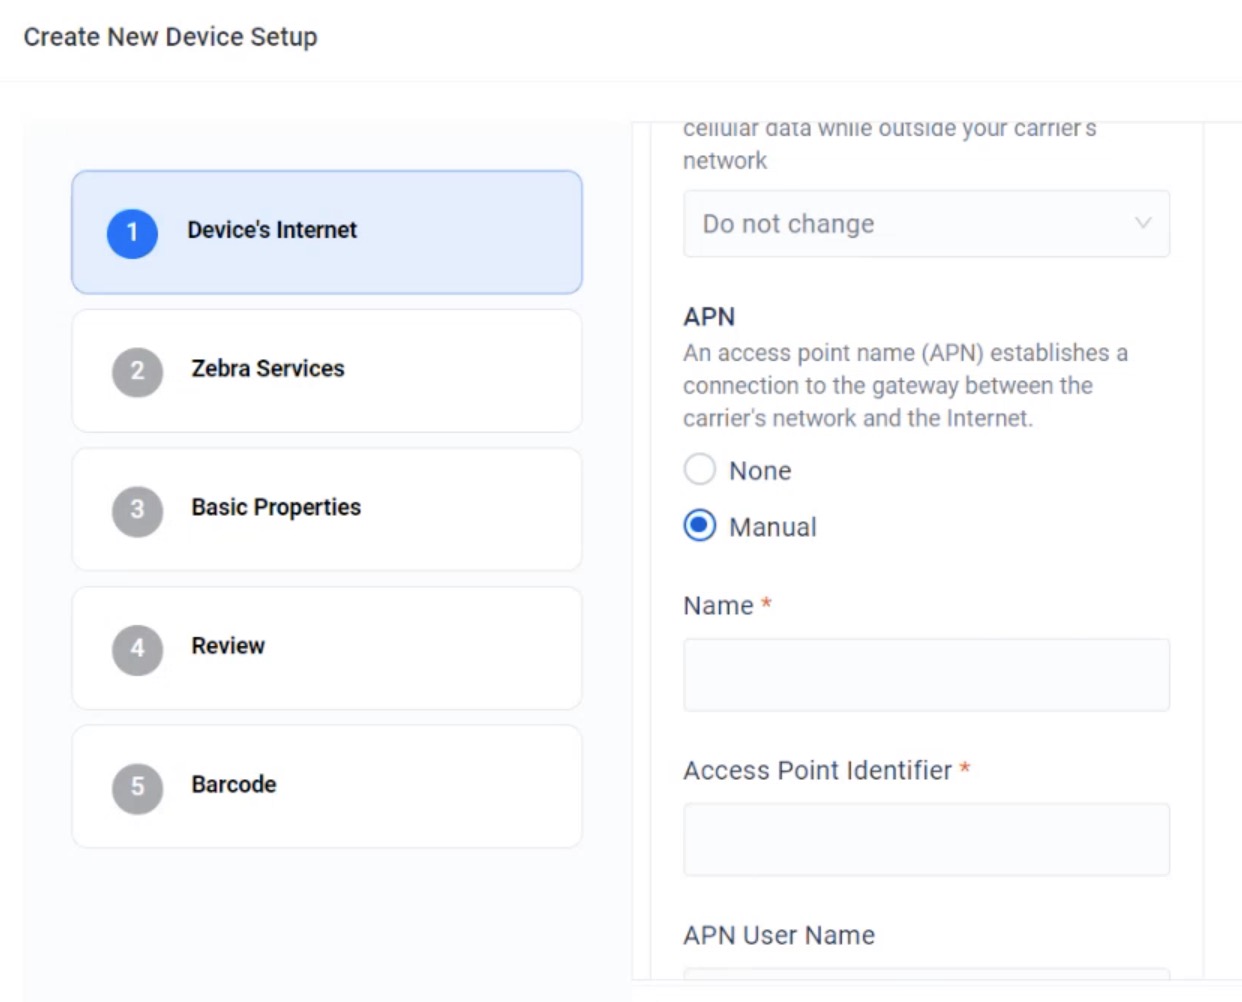Click the step 4 number circle
The image size is (1242, 1002).
(x=137, y=649)
